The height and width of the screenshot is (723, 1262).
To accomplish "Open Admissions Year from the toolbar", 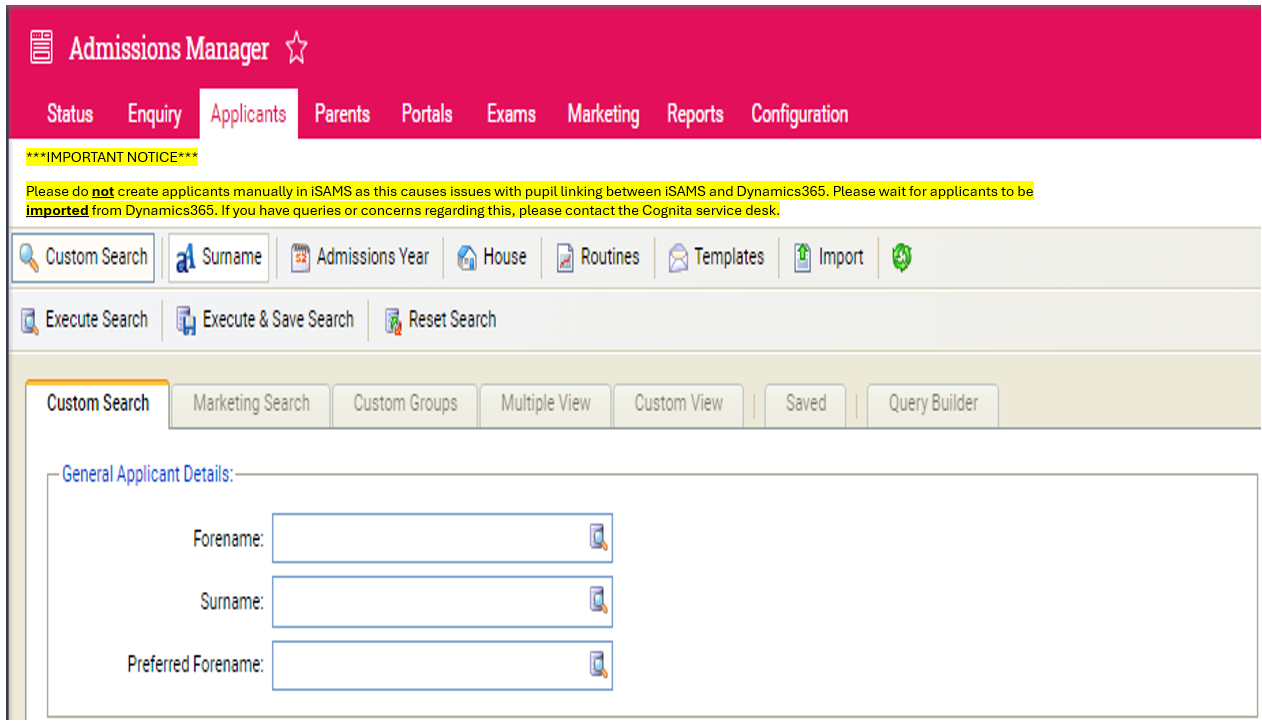I will coord(360,258).
